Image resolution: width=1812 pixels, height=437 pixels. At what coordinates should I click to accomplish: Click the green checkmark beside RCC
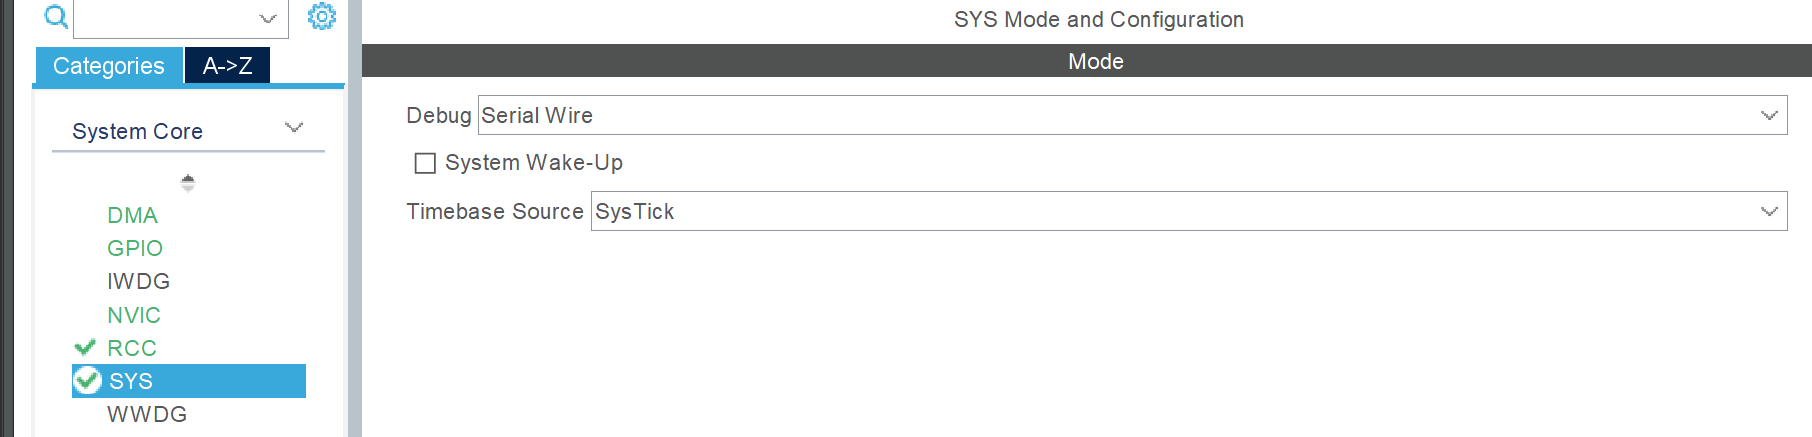(x=85, y=347)
